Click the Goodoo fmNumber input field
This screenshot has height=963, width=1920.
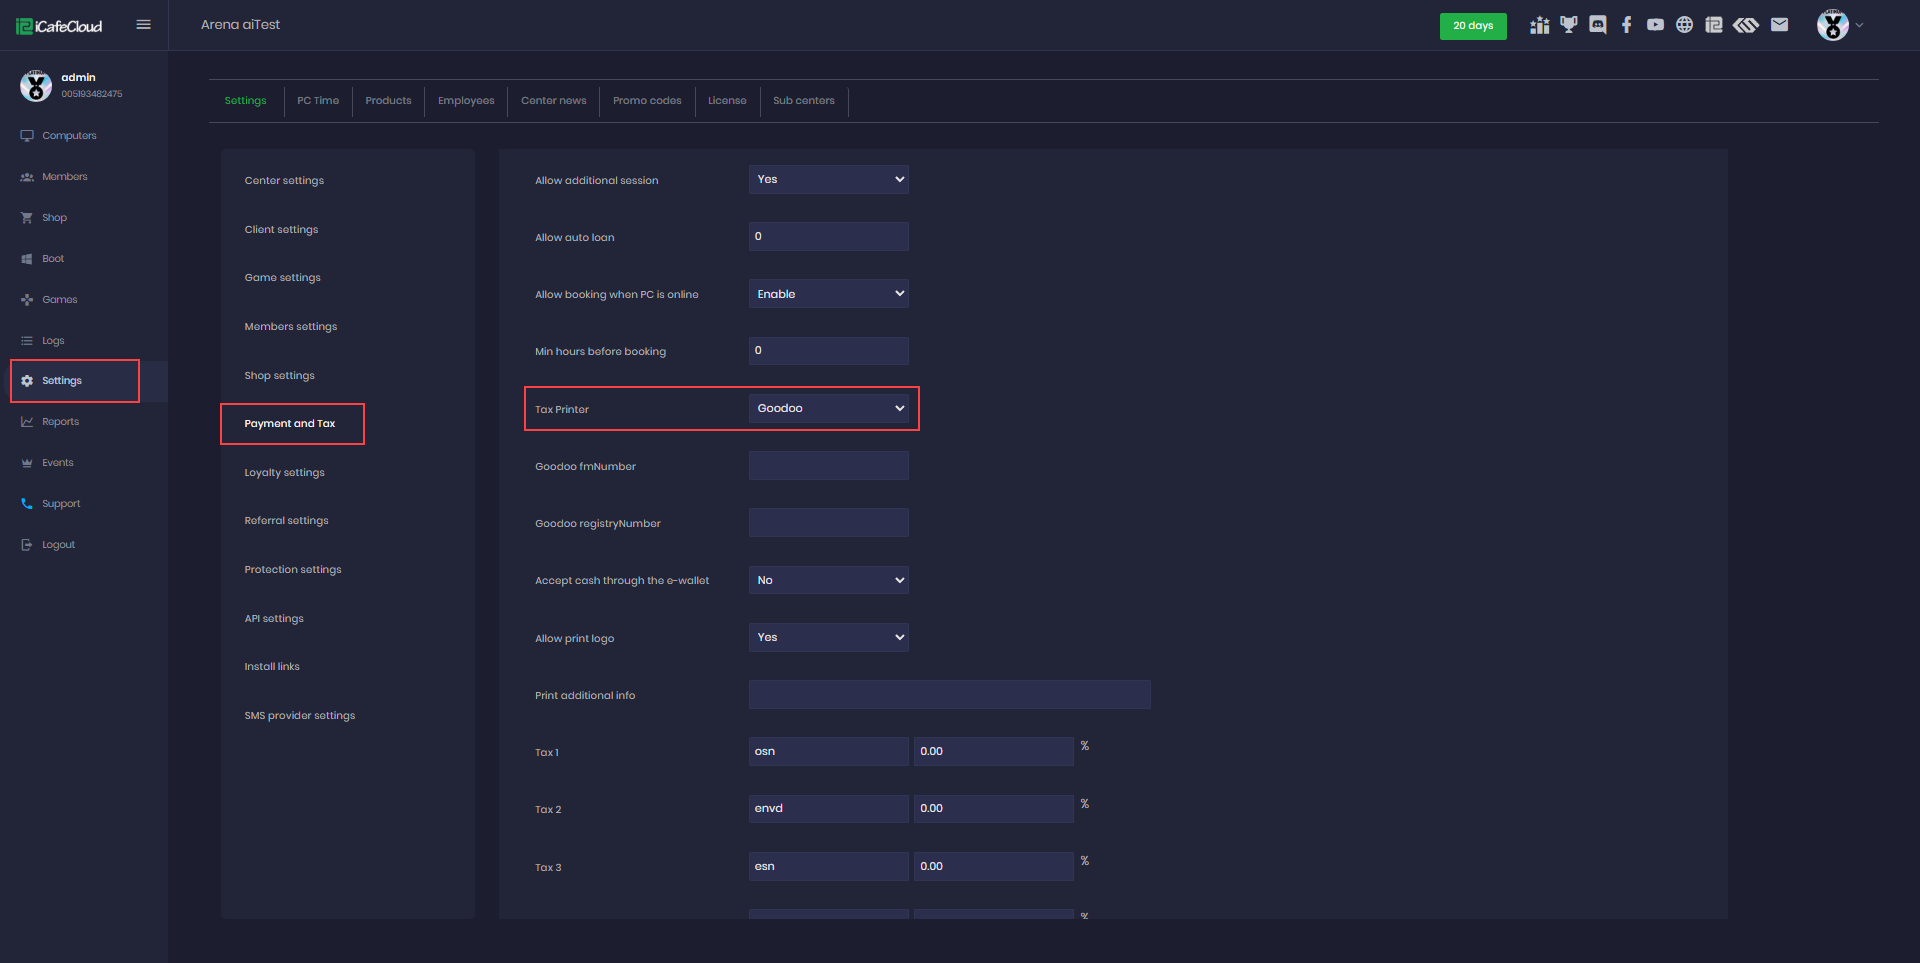click(828, 466)
